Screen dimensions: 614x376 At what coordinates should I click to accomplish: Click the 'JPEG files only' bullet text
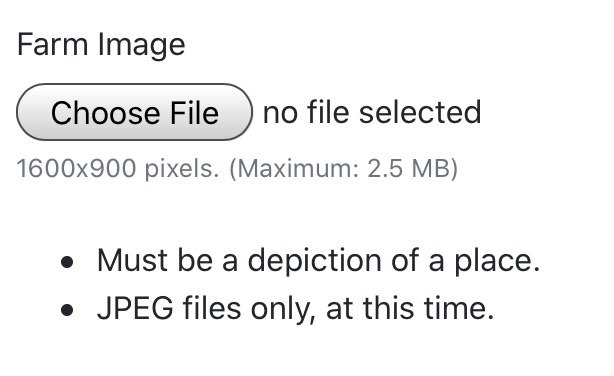296,309
